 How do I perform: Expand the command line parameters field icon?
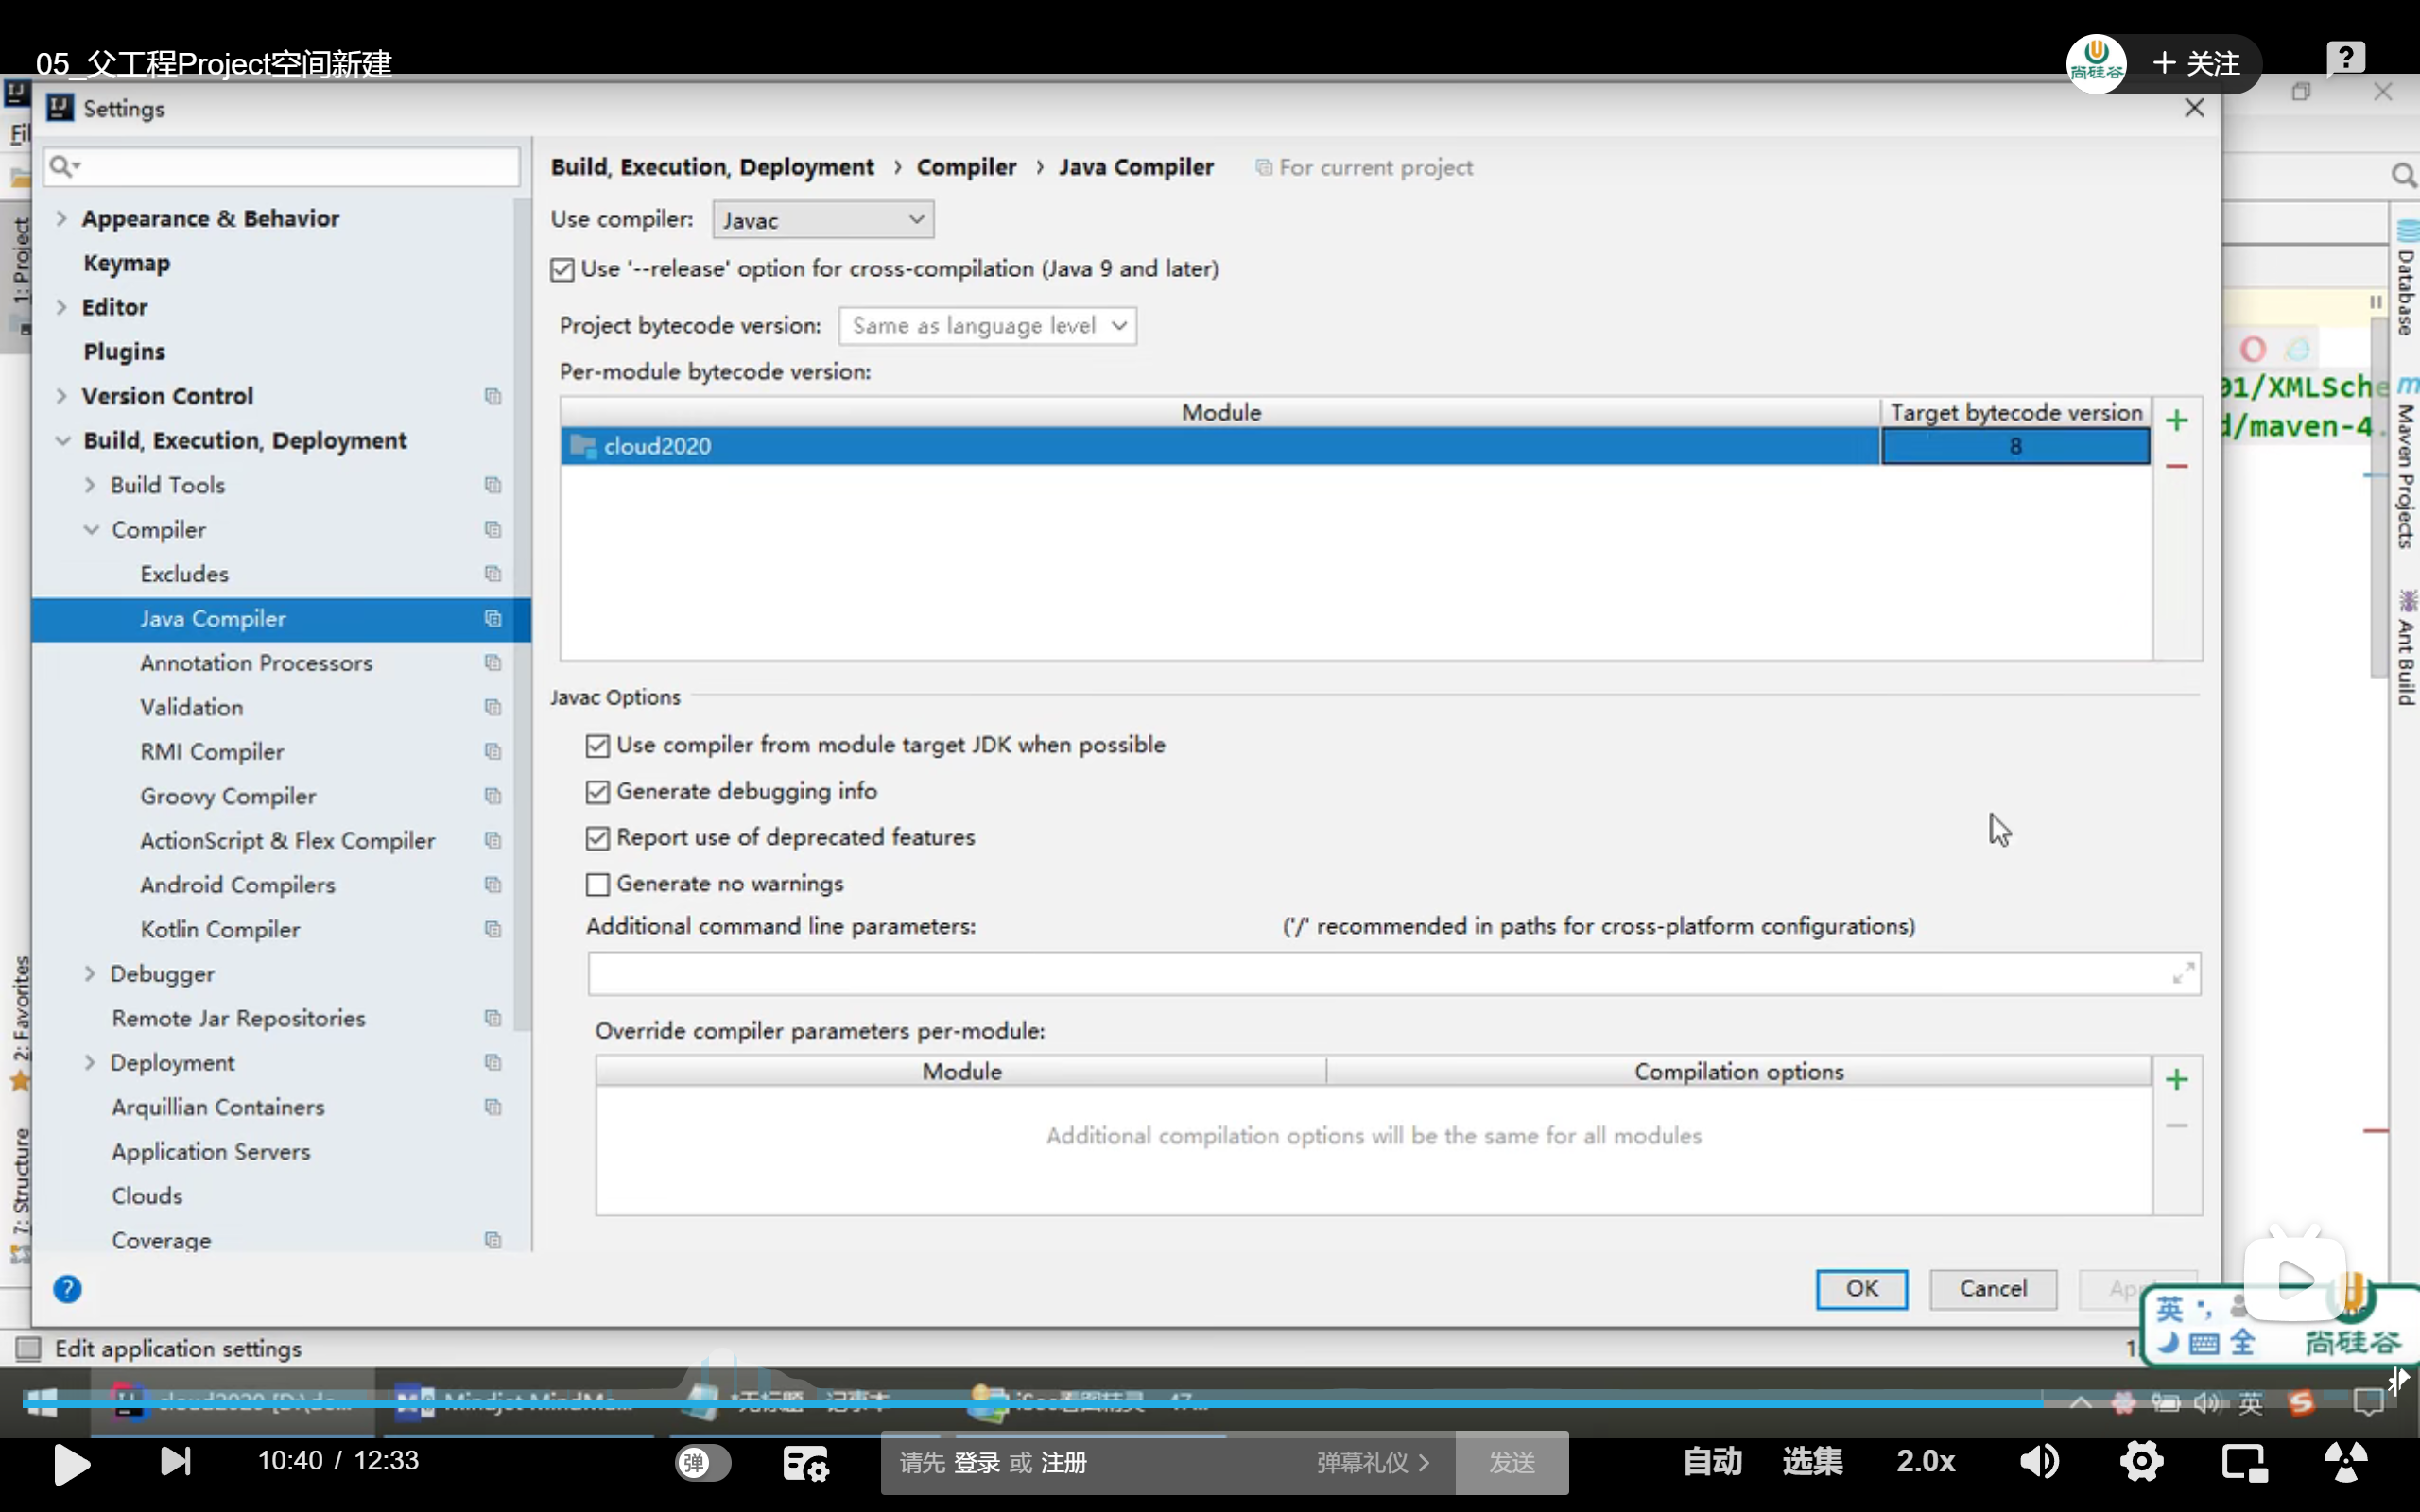tap(2183, 973)
